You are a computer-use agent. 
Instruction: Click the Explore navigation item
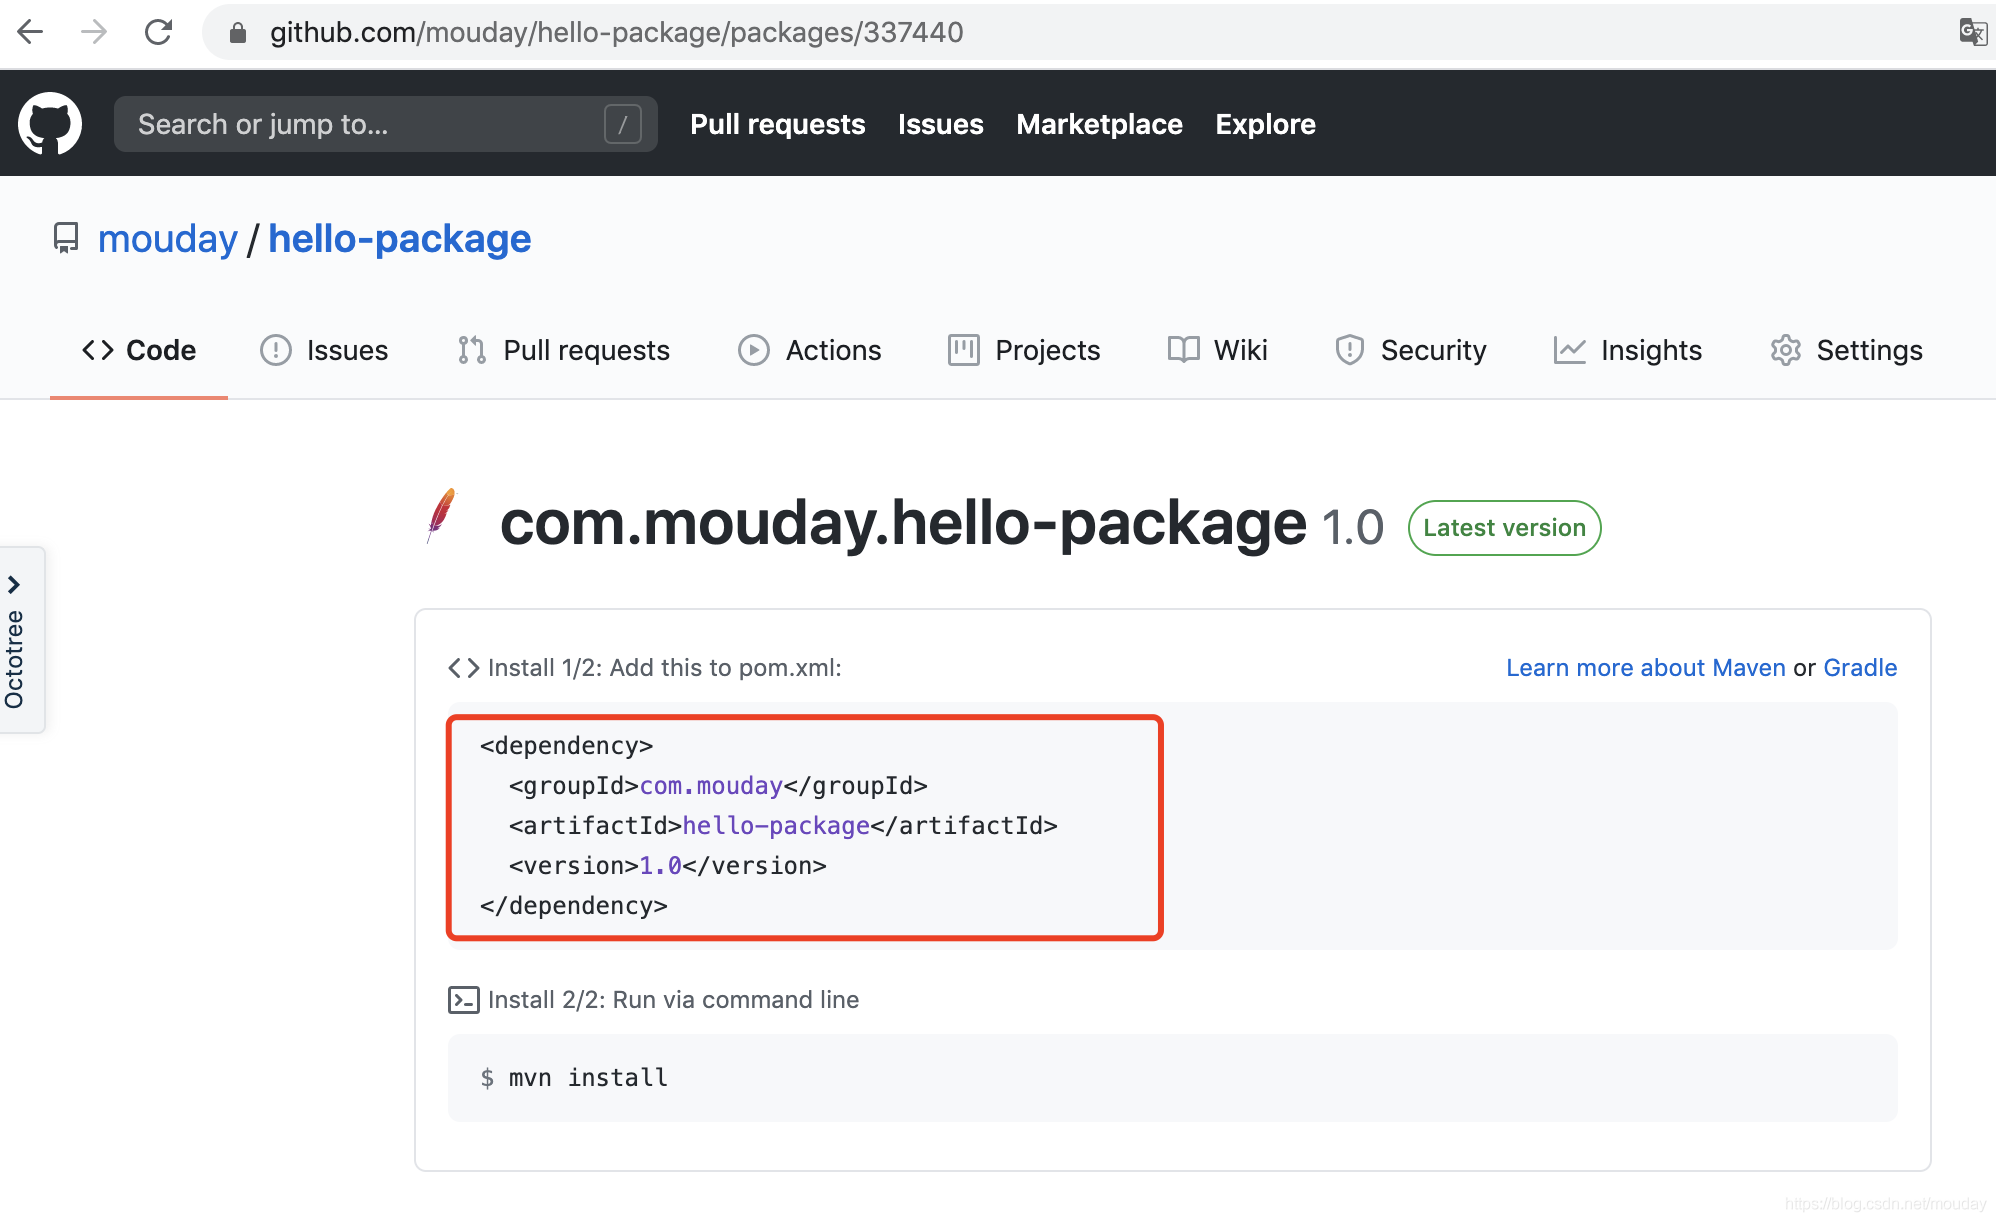click(1265, 124)
